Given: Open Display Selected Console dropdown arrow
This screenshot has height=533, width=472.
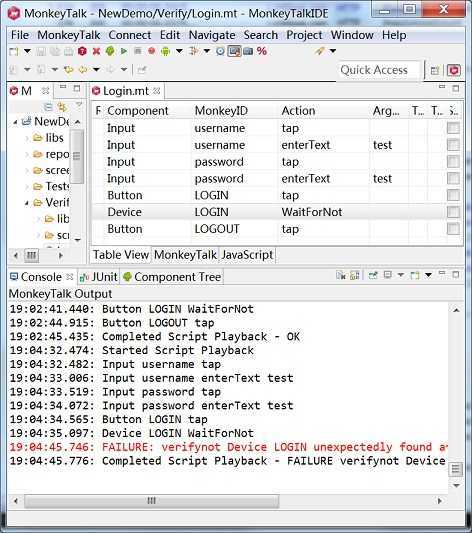Looking at the screenshot, I should click(401, 275).
